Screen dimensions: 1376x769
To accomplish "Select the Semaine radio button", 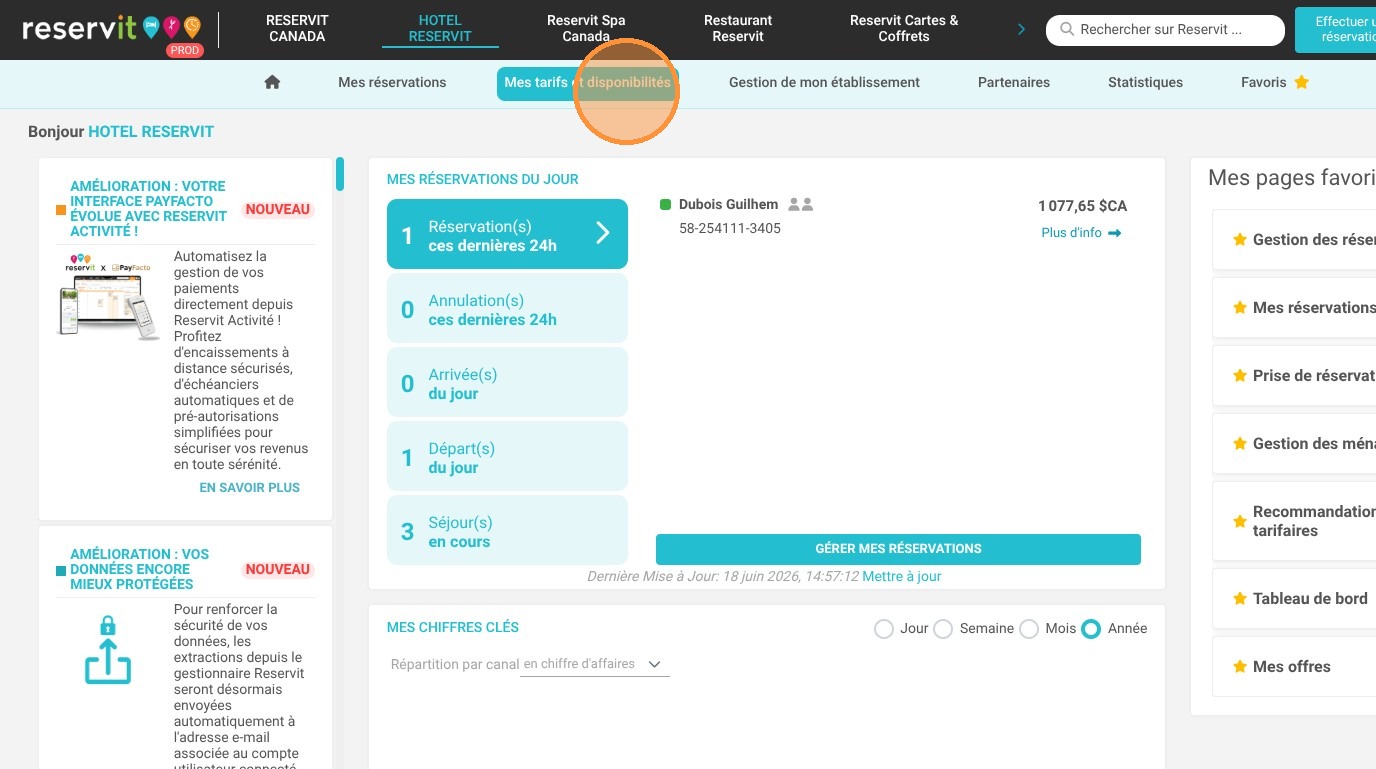I will [x=943, y=629].
